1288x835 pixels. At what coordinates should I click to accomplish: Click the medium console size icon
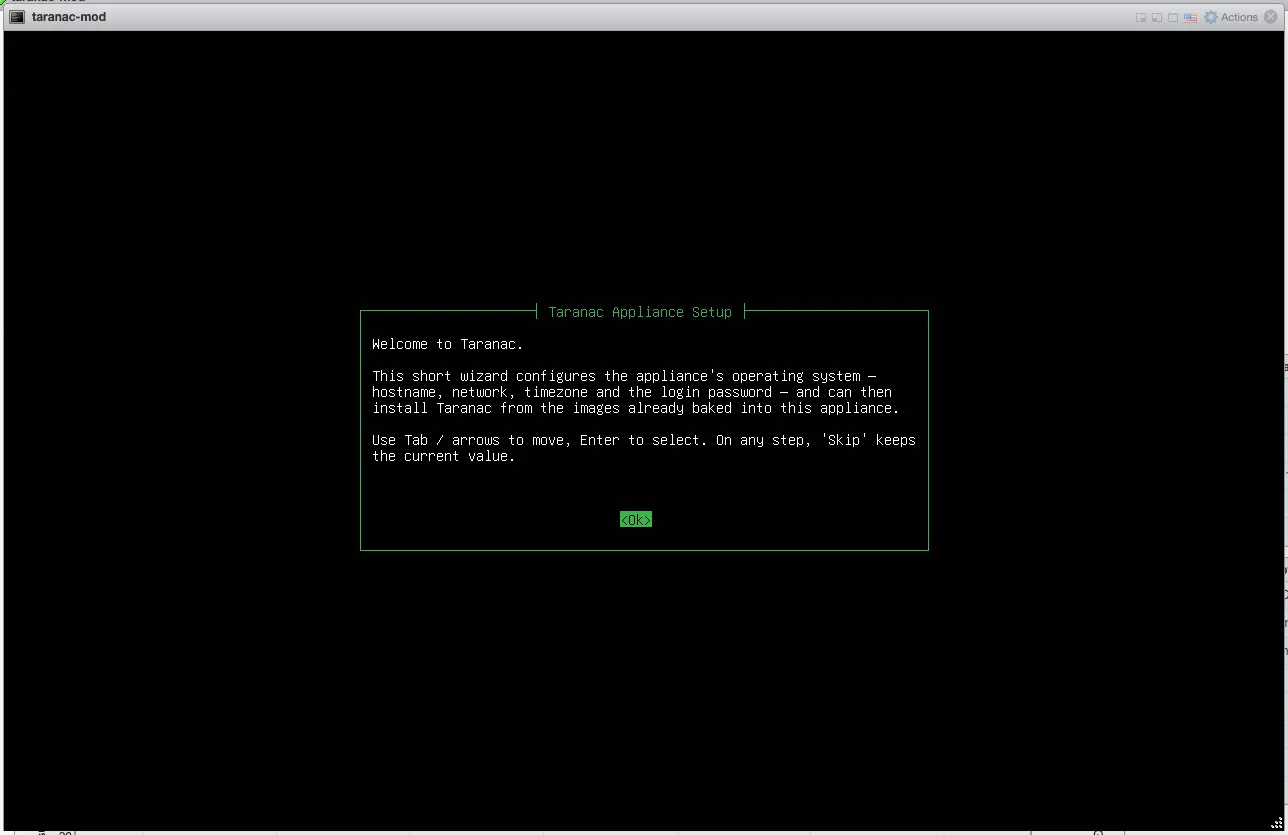click(1157, 18)
